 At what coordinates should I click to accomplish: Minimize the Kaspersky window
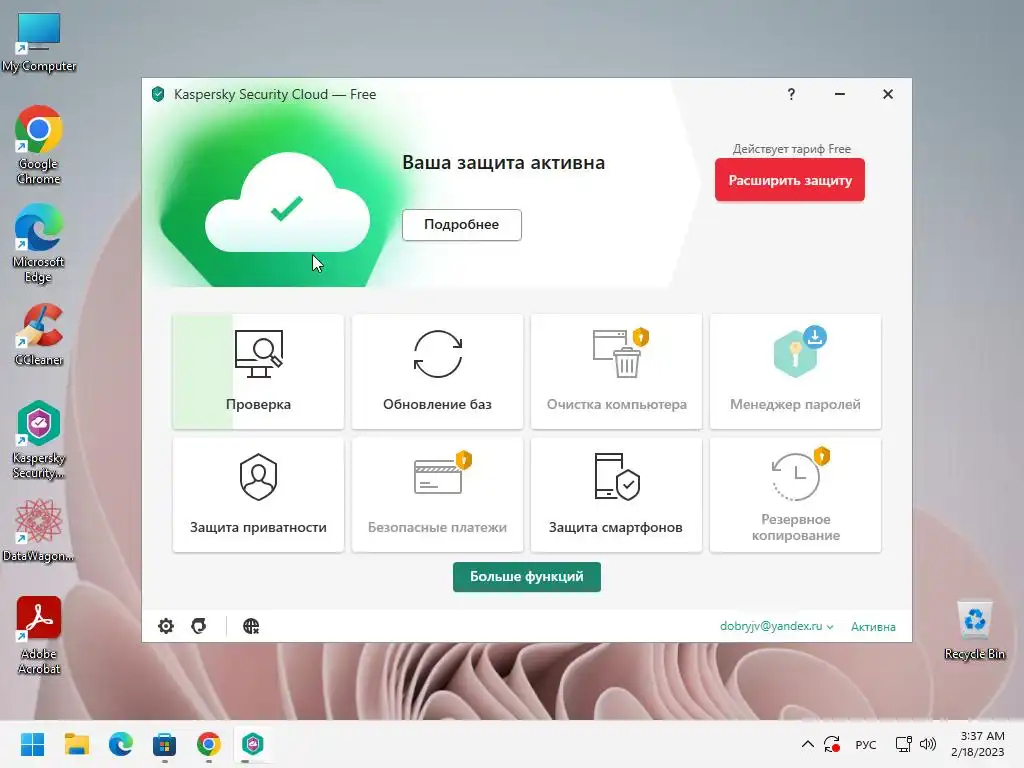tap(840, 94)
